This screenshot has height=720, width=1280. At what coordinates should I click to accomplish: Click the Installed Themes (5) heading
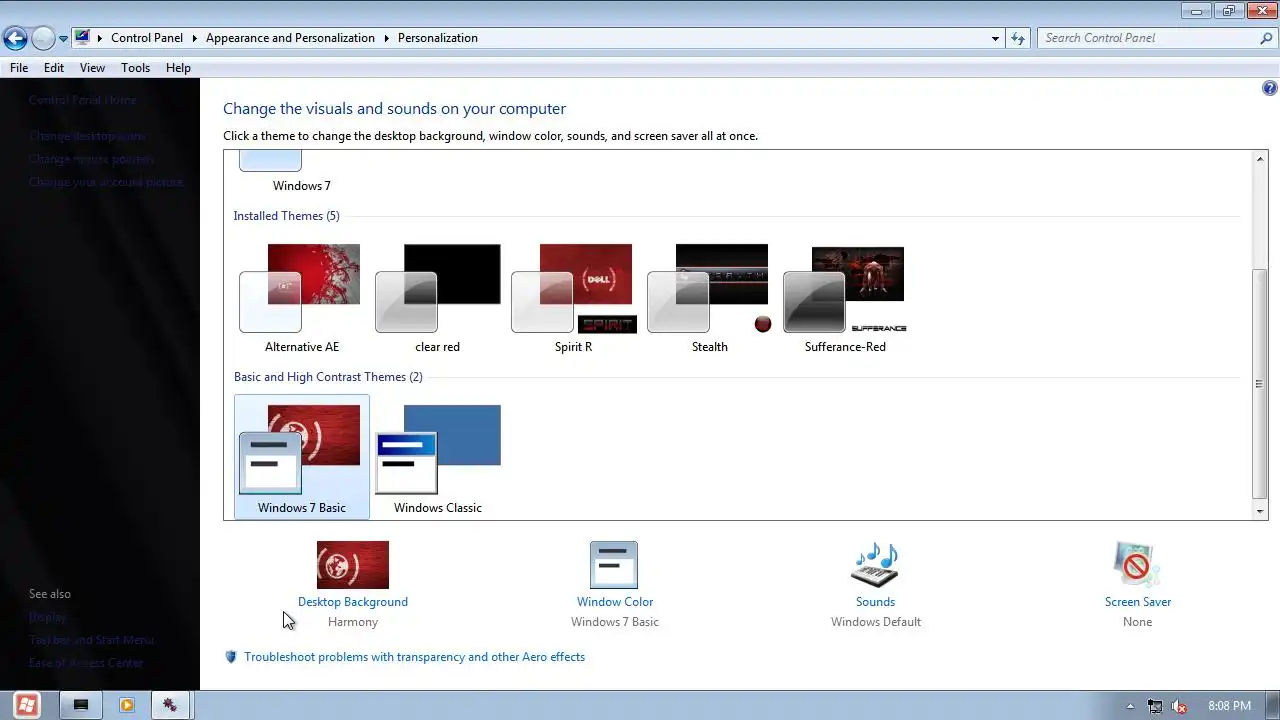pos(286,216)
